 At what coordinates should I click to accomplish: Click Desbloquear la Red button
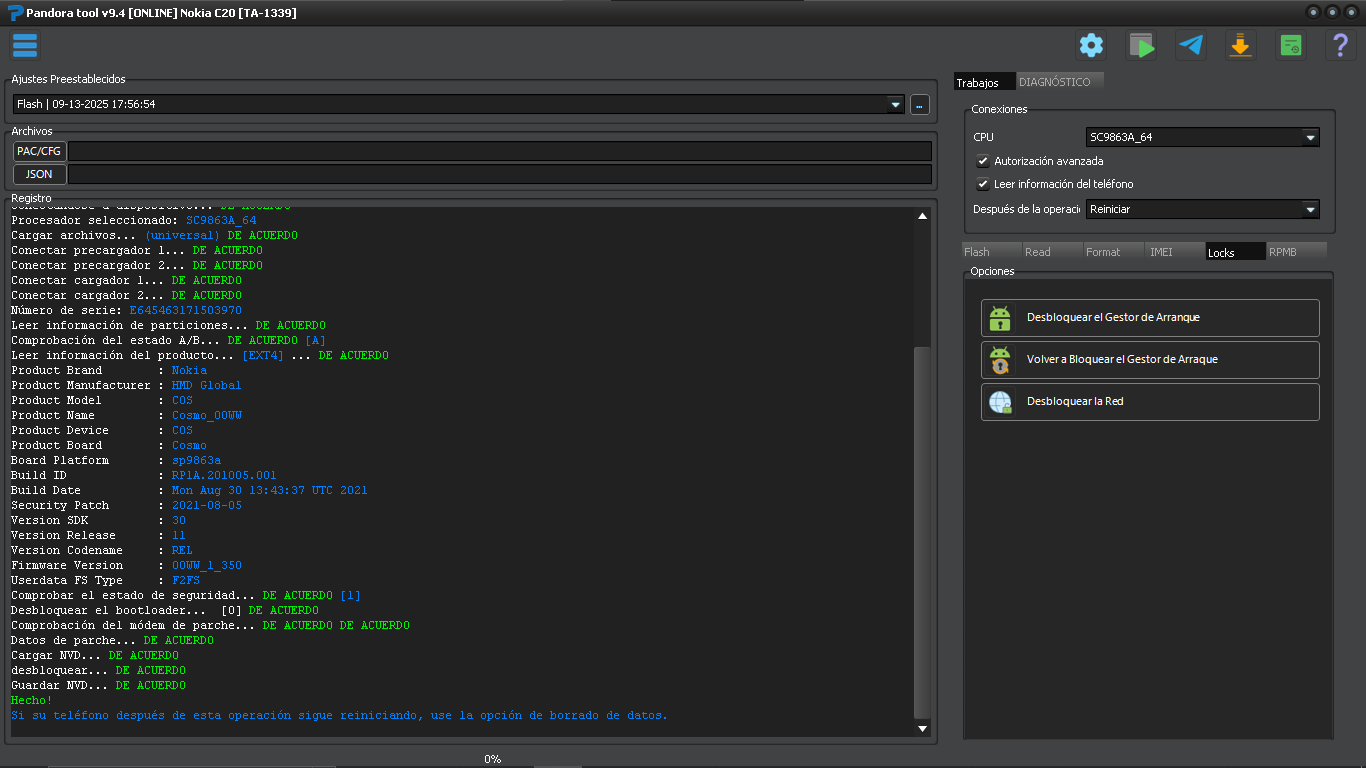[x=1150, y=402]
